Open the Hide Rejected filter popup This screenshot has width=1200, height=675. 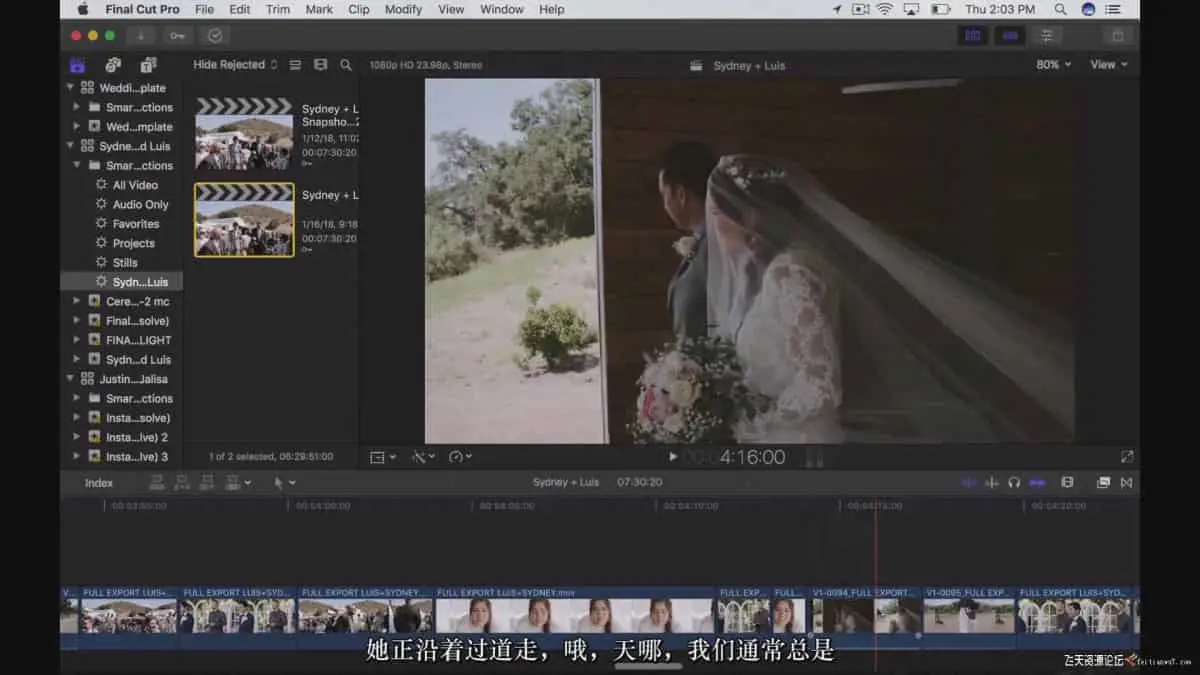point(235,65)
